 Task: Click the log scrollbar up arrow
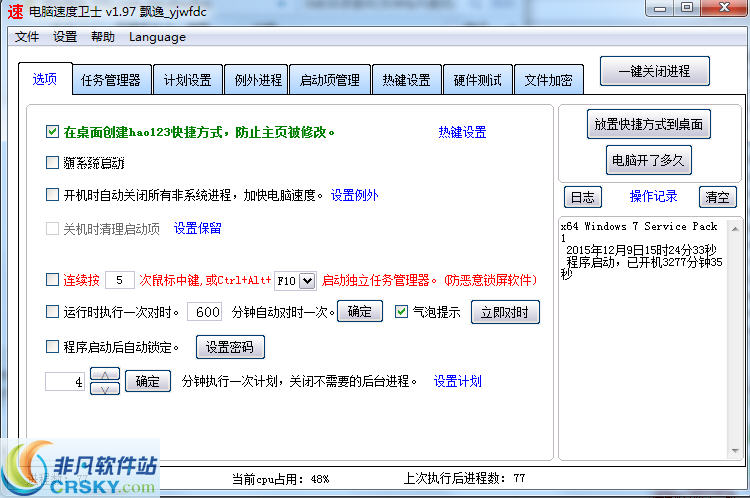tap(735, 229)
